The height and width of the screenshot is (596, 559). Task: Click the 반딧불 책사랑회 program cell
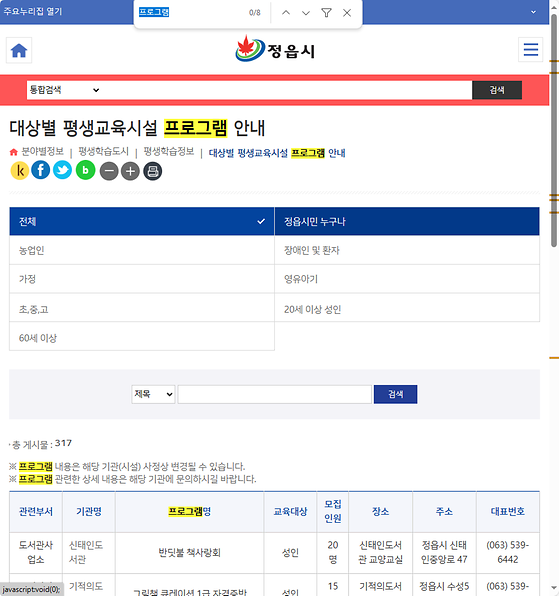pyautogui.click(x=189, y=553)
